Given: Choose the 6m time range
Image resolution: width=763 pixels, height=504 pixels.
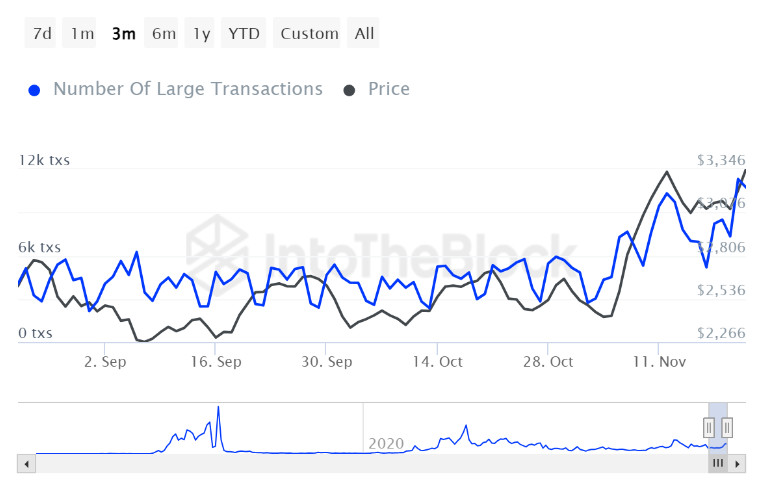Looking at the screenshot, I should point(164,33).
